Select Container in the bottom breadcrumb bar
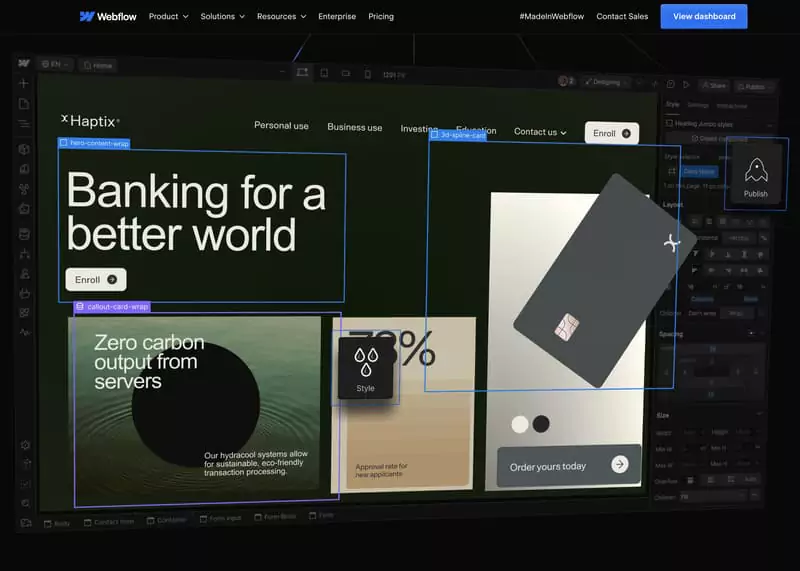Viewport: 800px width, 571px height. [166, 520]
